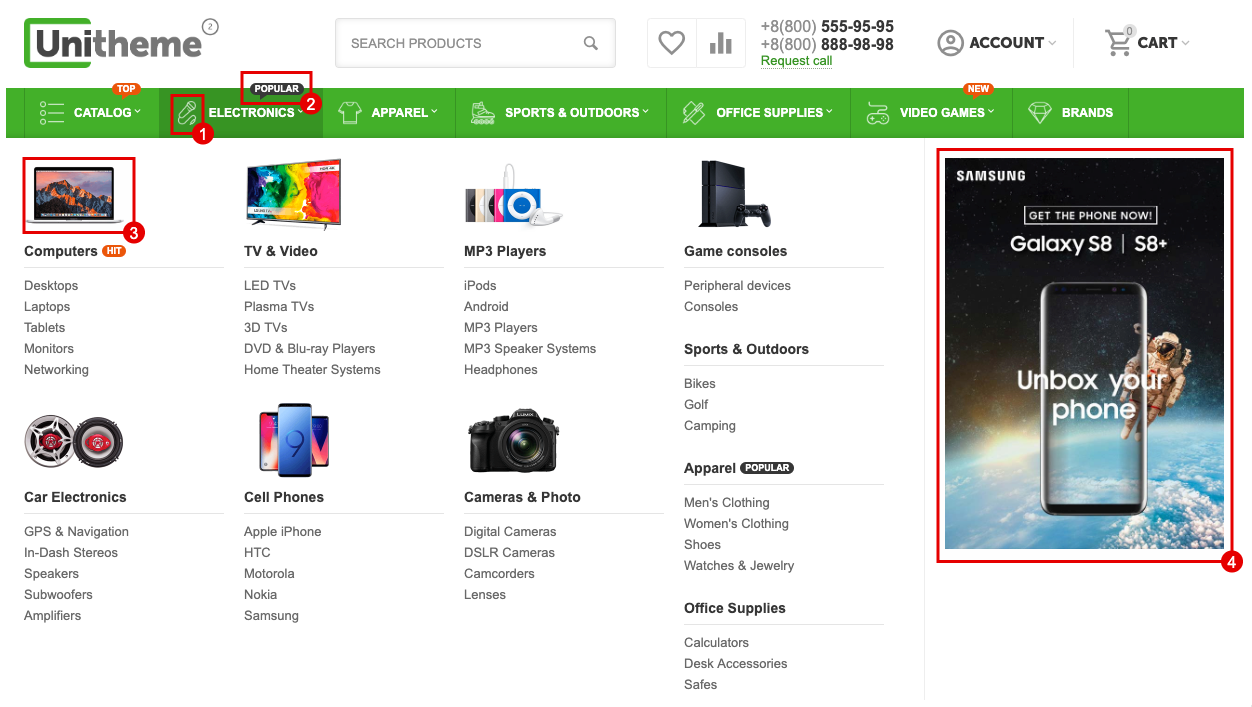Click the Sports & Outdoors skate icon

point(483,112)
